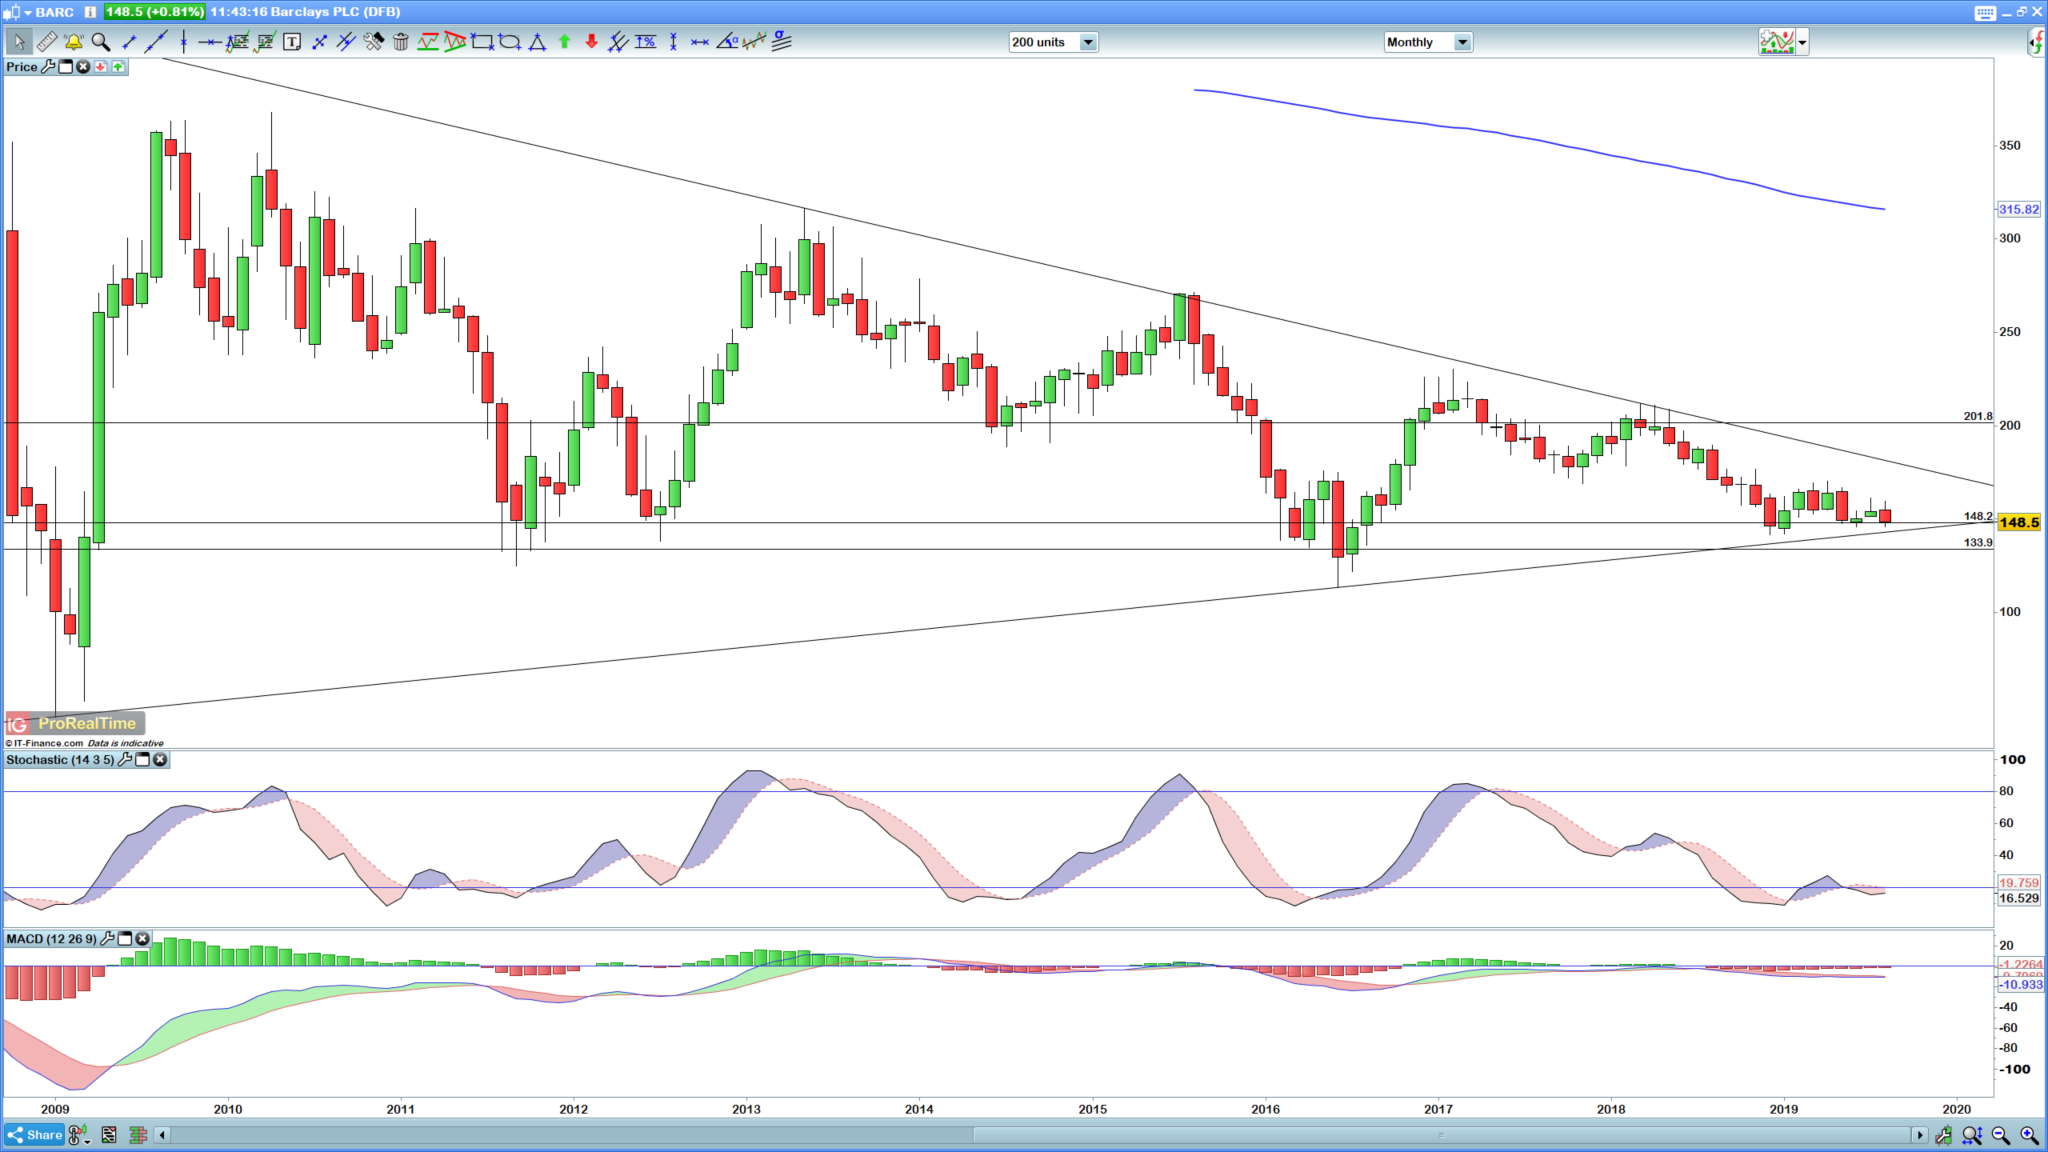The height and width of the screenshot is (1152, 2048).
Task: Open the wrench and hammer object settings tool
Action: click(374, 42)
